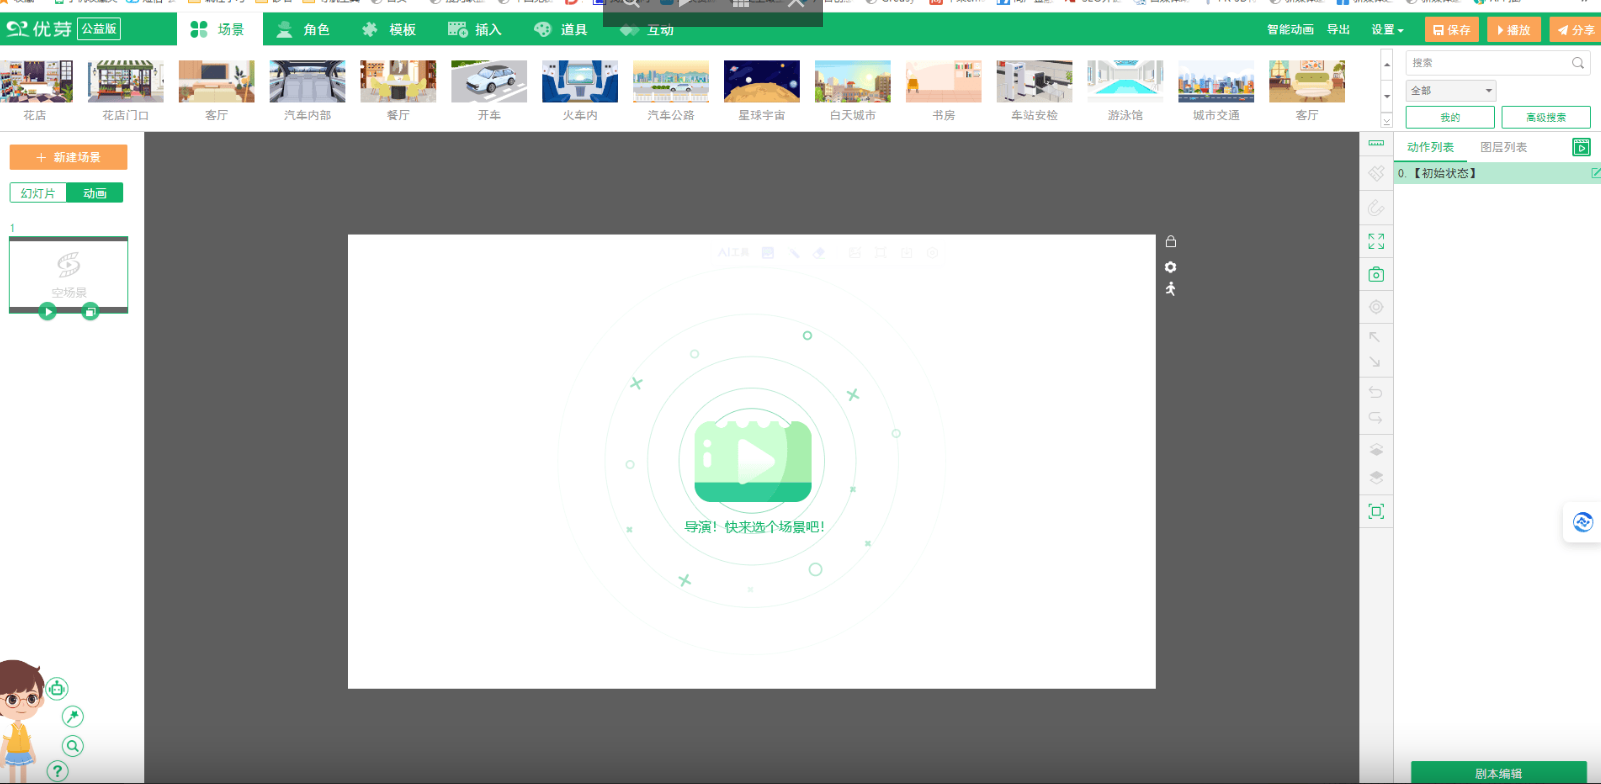This screenshot has height=784, width=1601.
Task: Click the question mark help icon
Action: (x=58, y=771)
